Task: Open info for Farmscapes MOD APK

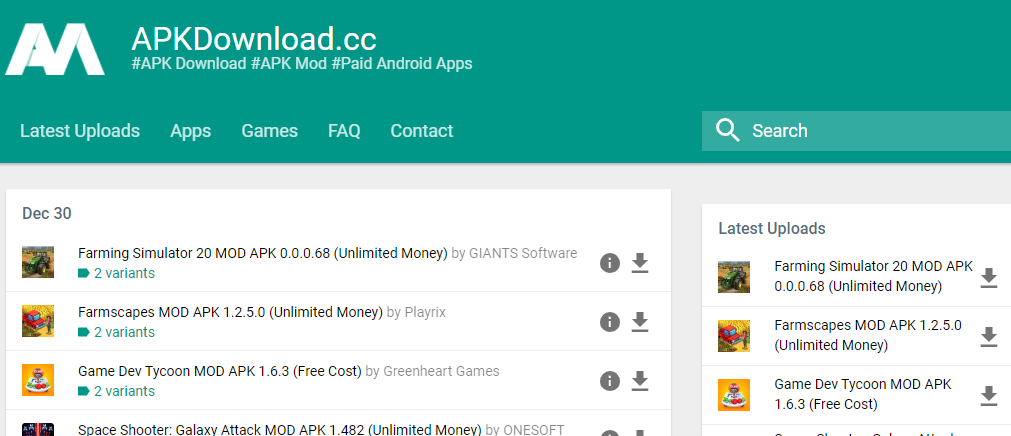Action: (x=609, y=322)
